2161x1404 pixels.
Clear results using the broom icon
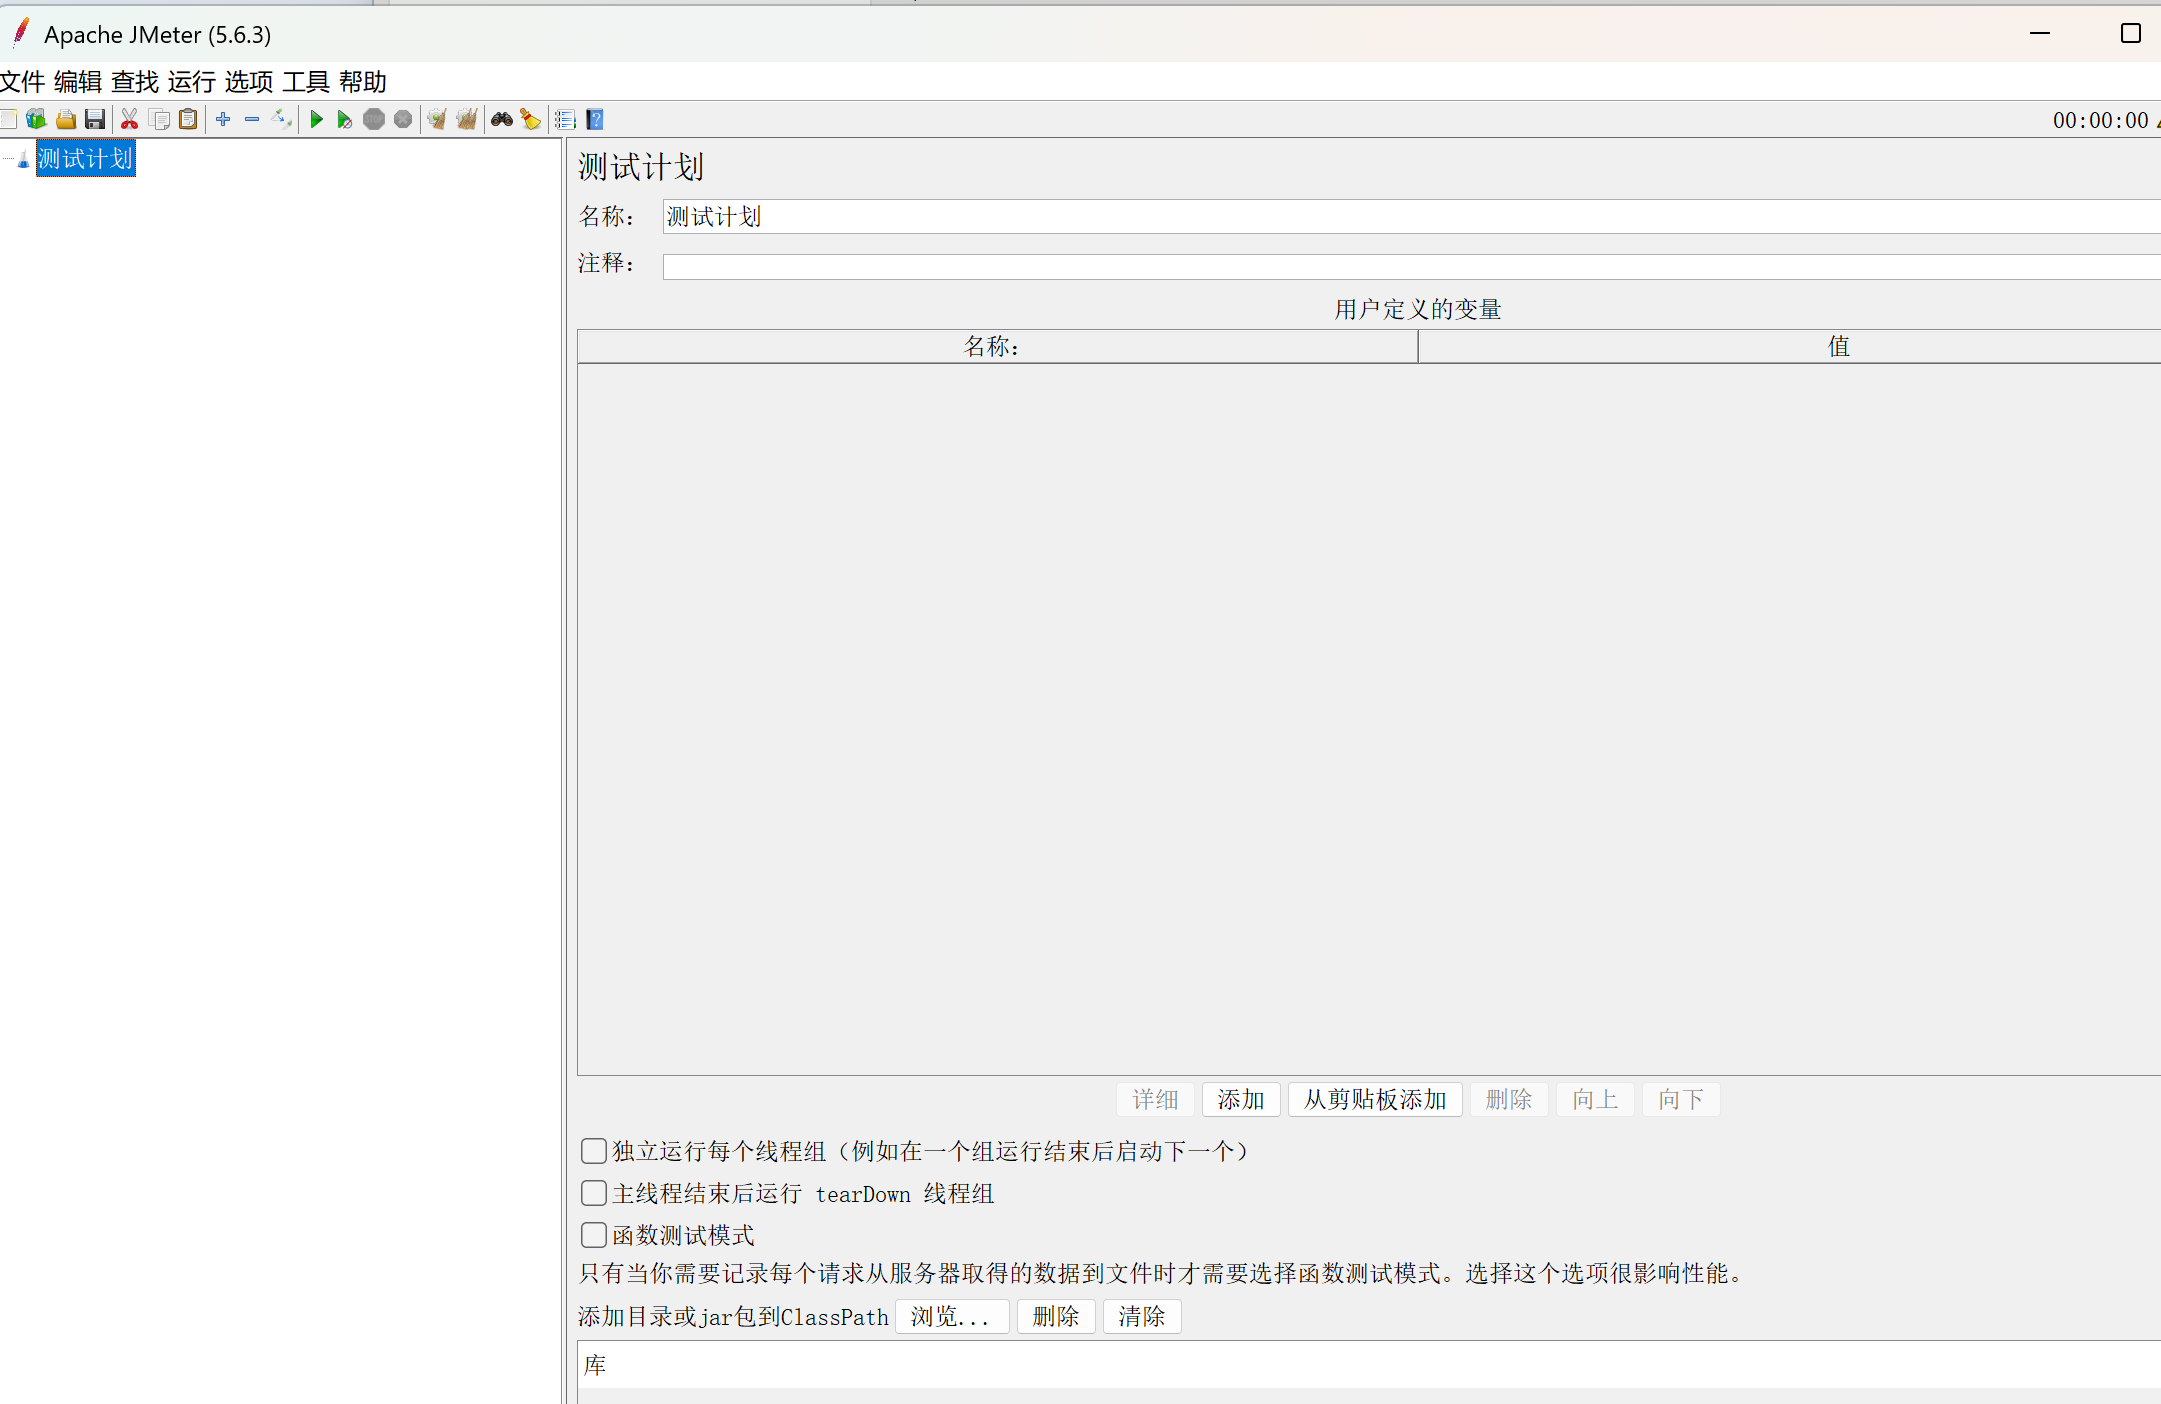(530, 119)
